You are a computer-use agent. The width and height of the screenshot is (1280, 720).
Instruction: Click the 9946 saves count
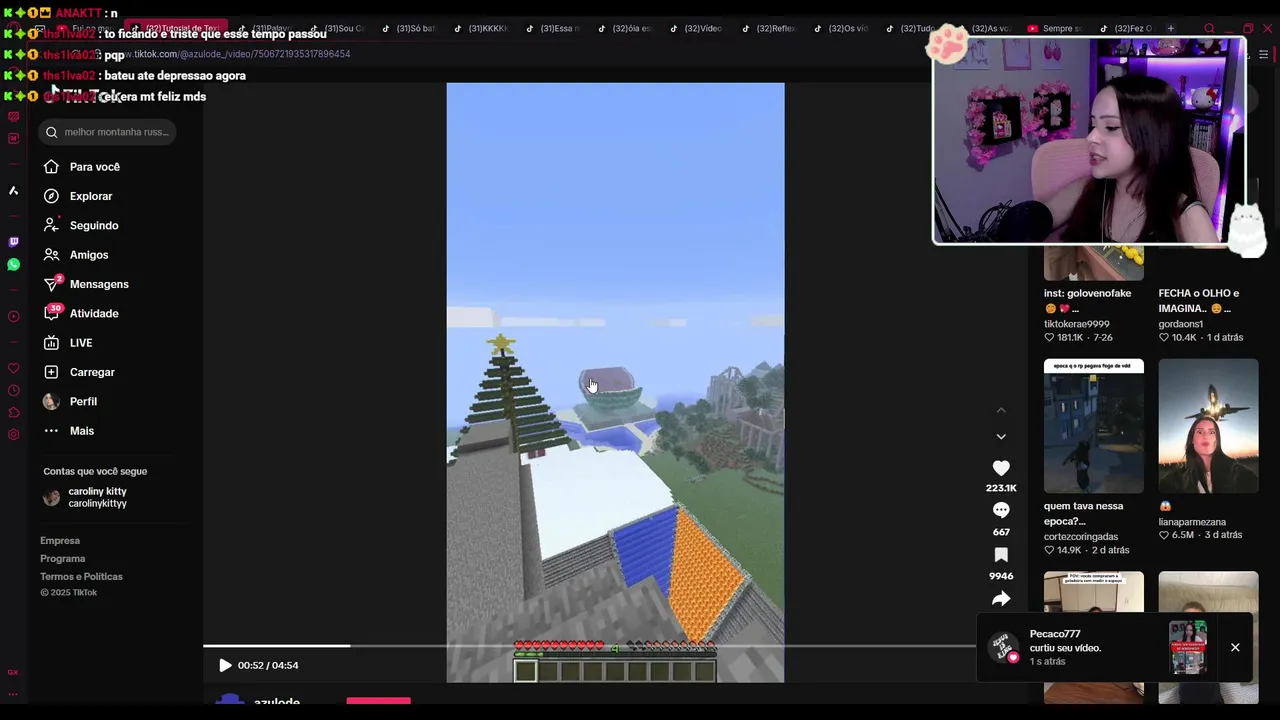(x=1001, y=576)
